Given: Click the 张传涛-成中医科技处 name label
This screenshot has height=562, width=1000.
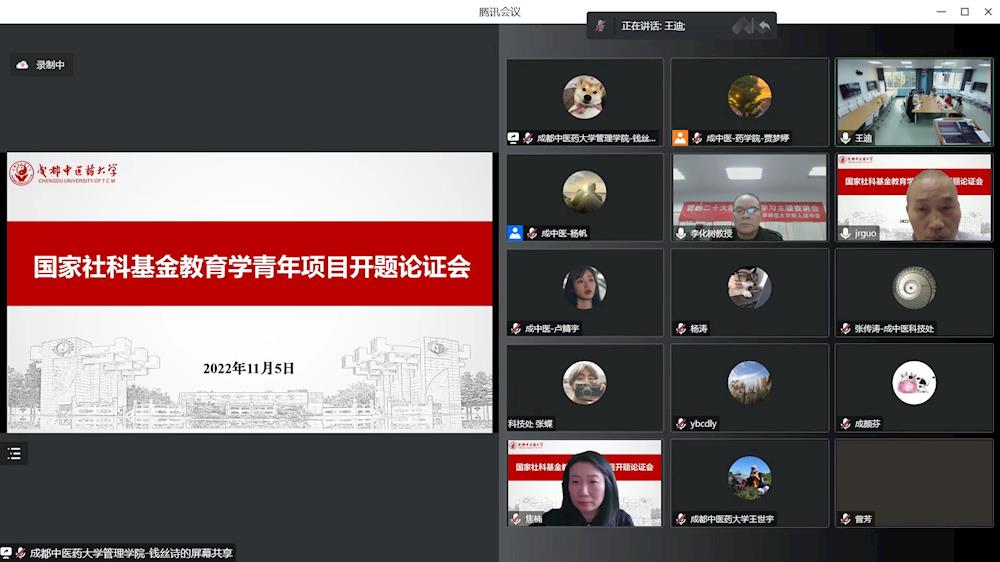Looking at the screenshot, I should click(894, 329).
